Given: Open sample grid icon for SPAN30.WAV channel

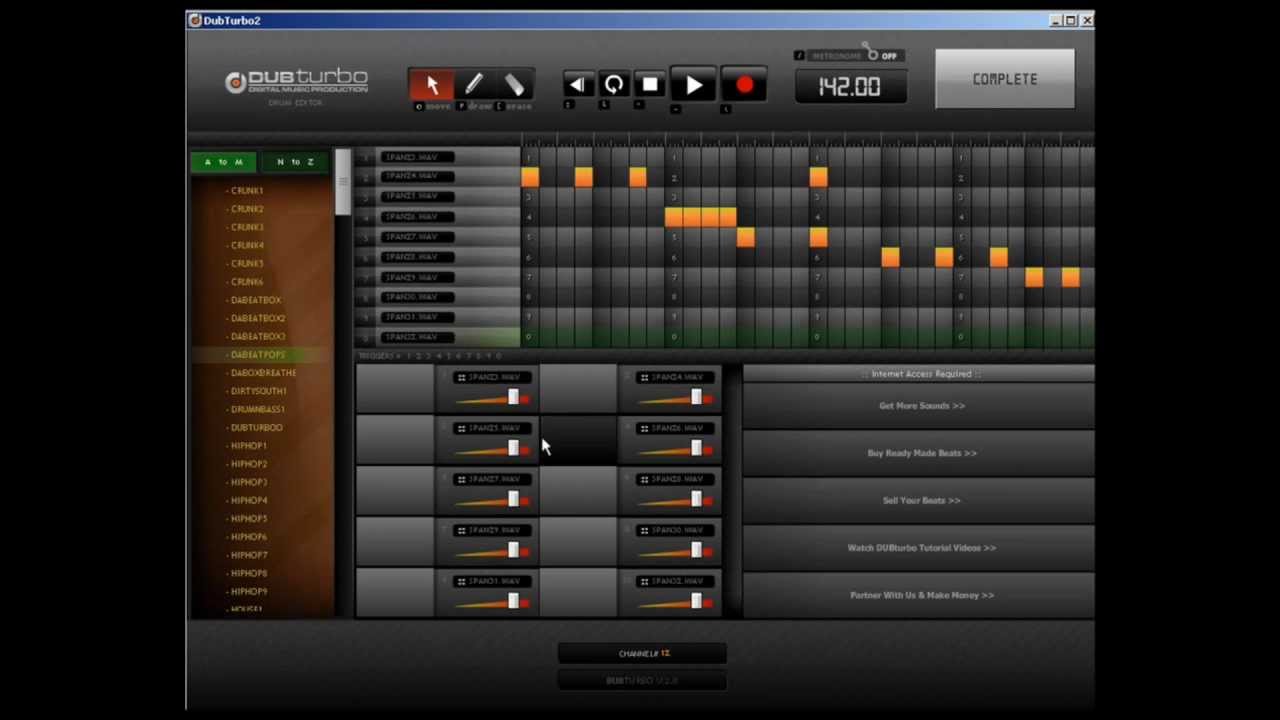Looking at the screenshot, I should [x=644, y=530].
